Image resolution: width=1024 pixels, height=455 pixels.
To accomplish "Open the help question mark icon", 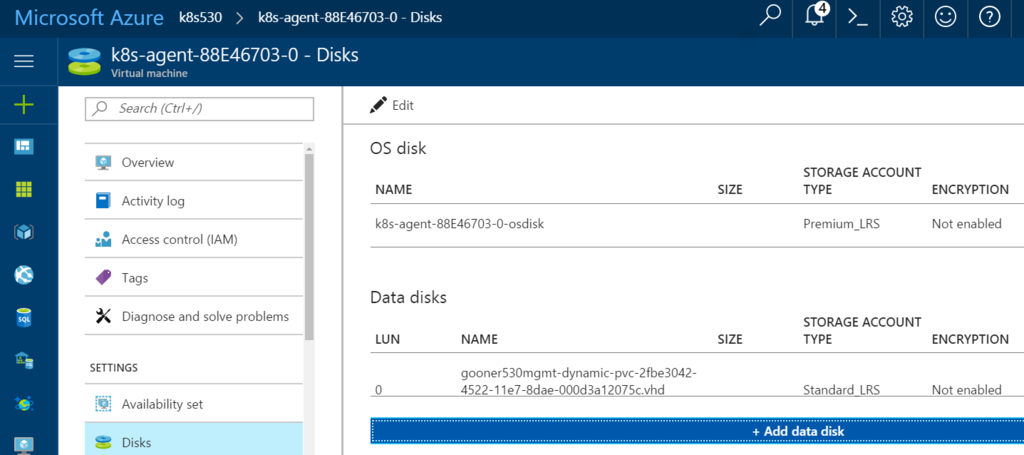I will tap(989, 18).
